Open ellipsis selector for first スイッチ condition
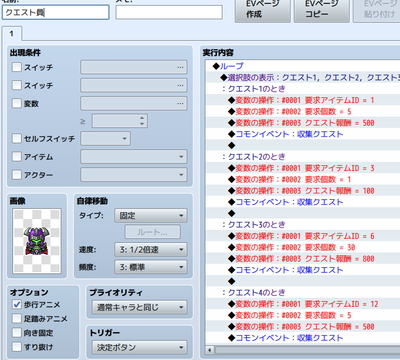 (180, 67)
